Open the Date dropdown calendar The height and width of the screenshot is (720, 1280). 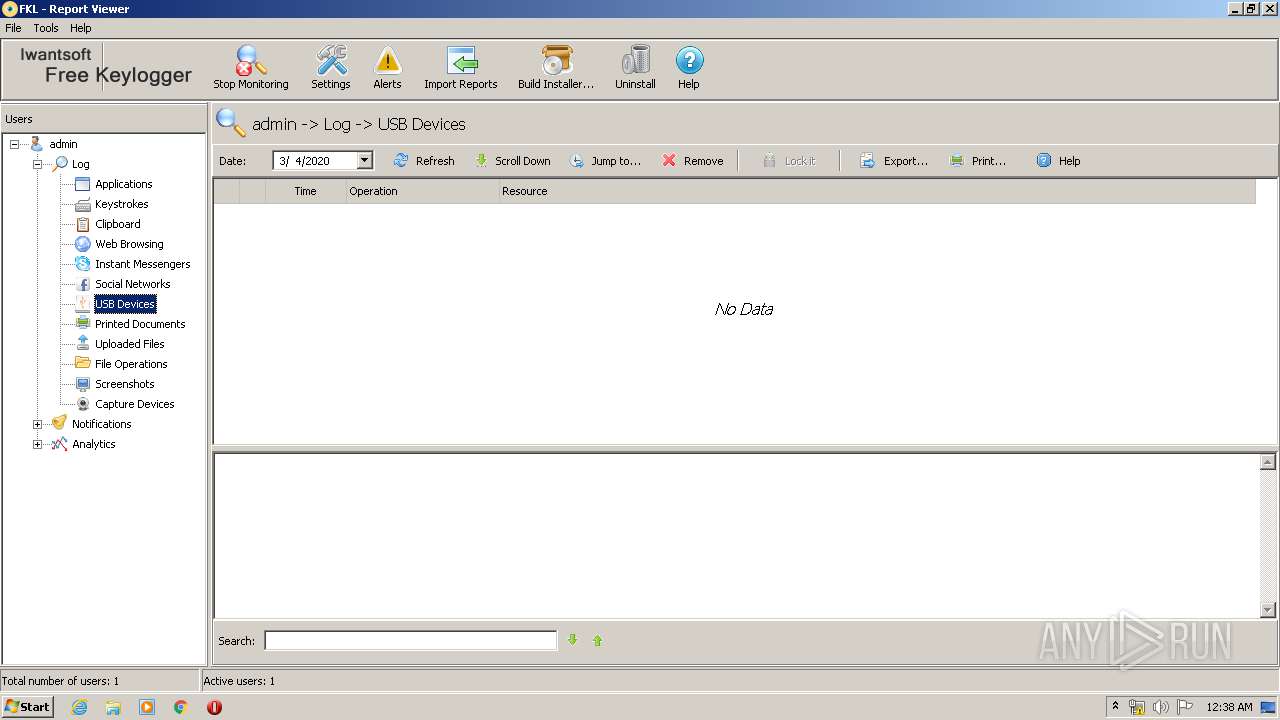[364, 160]
